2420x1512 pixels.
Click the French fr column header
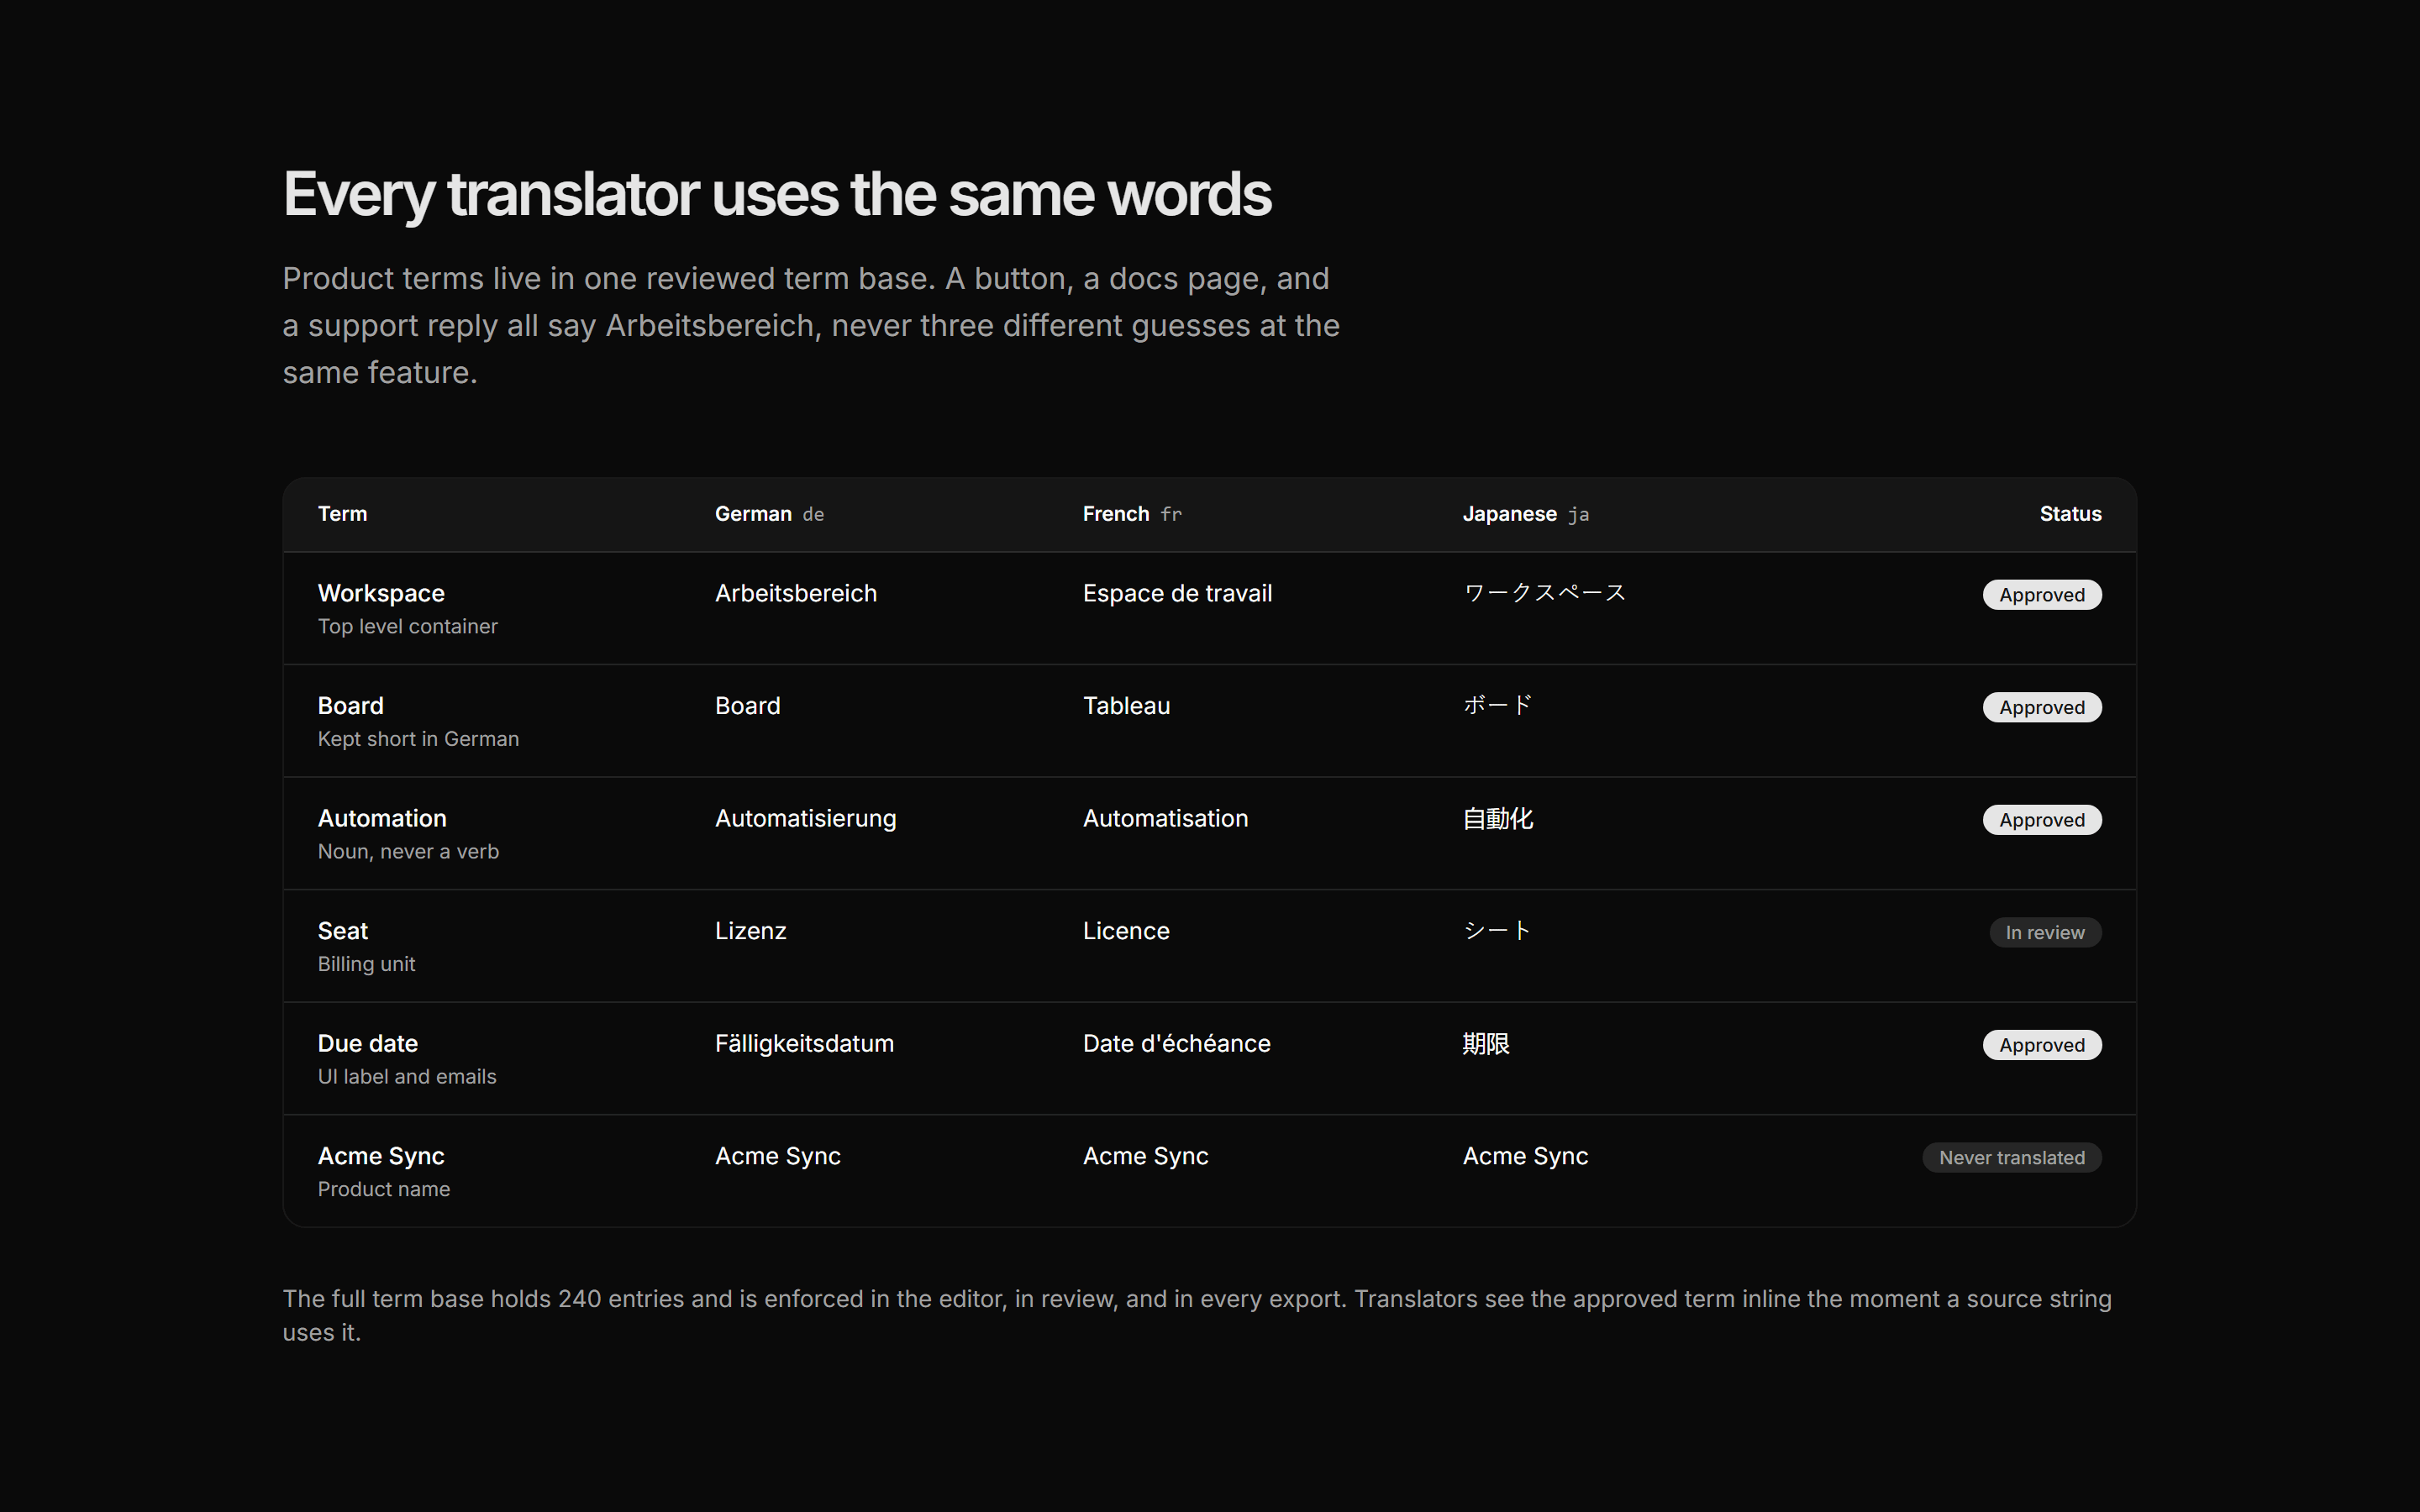(1132, 514)
